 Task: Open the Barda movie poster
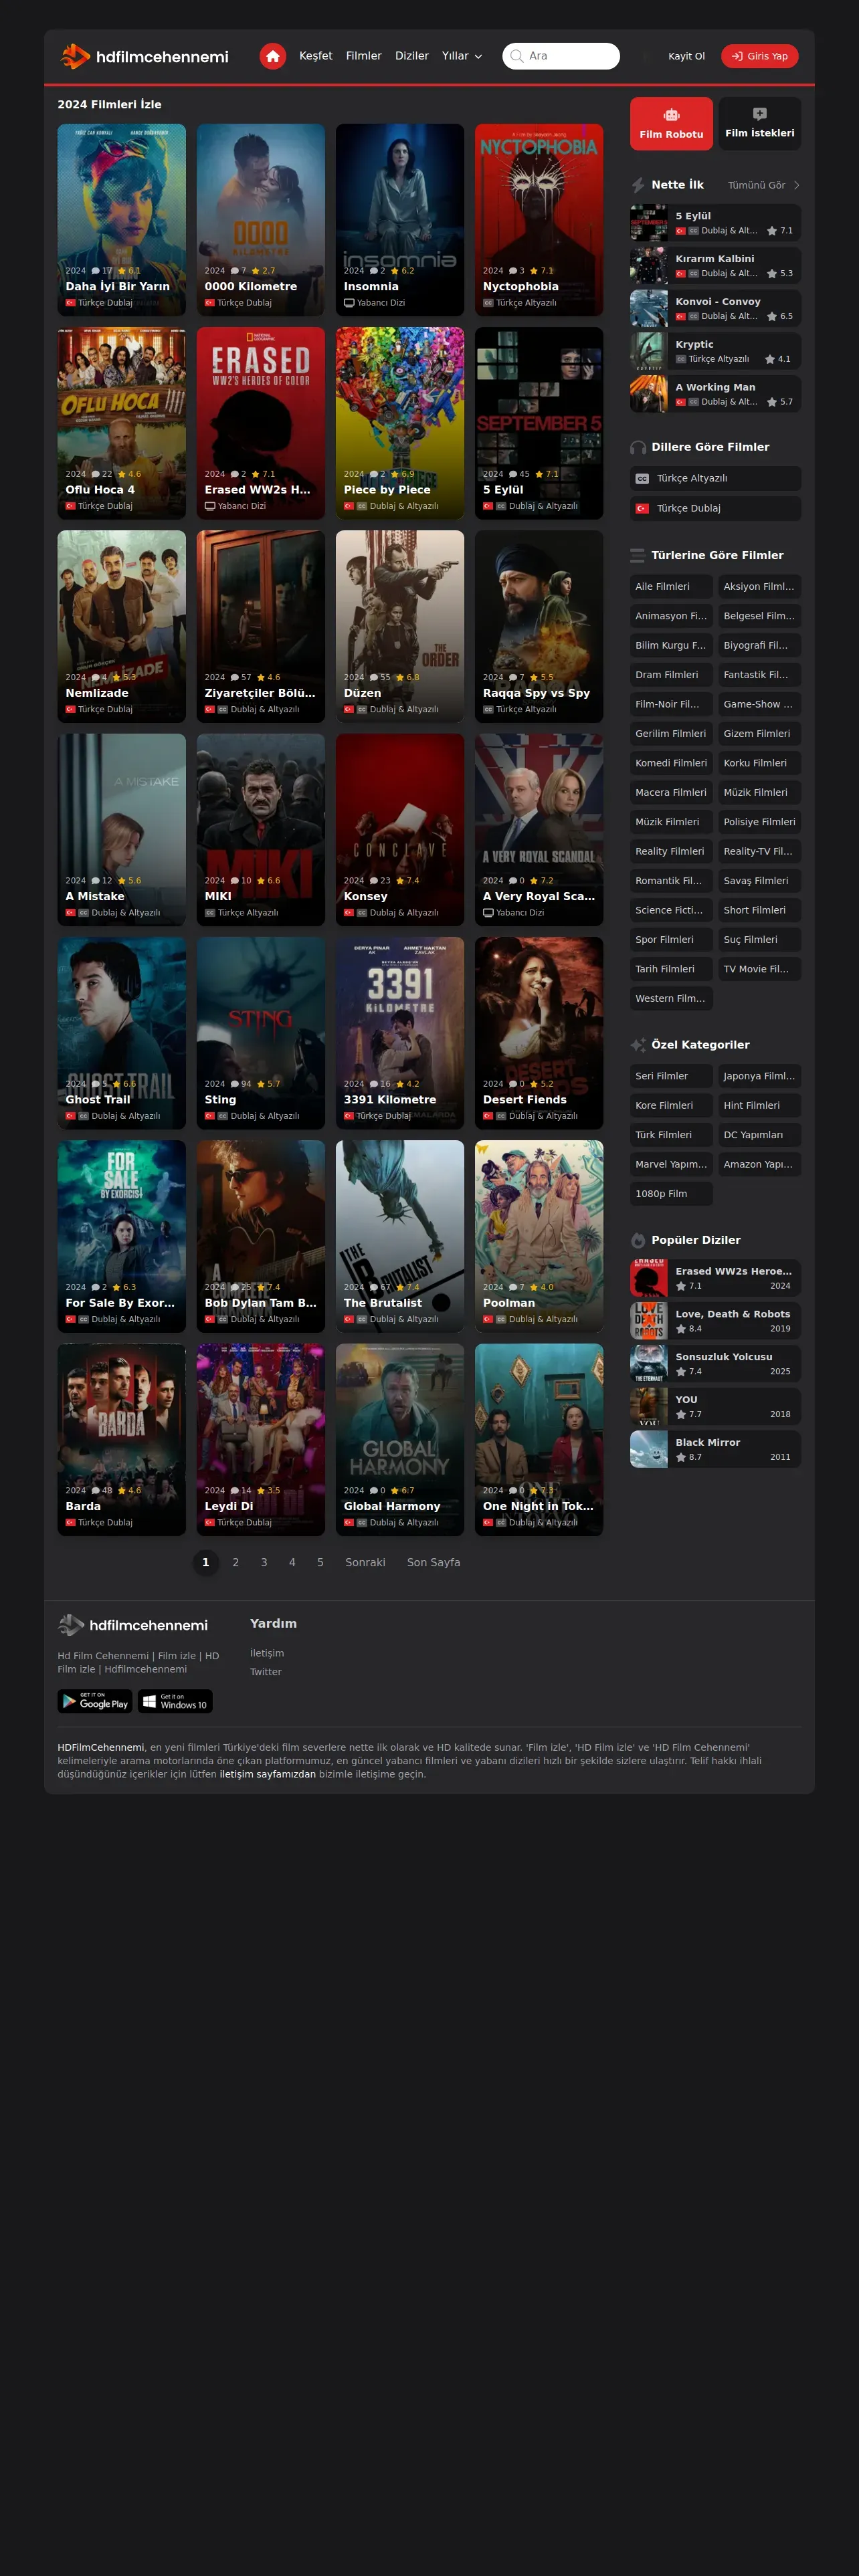point(122,1440)
